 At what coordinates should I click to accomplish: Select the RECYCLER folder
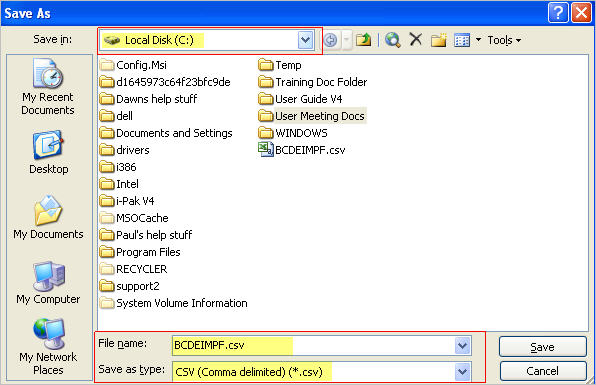click(x=134, y=269)
